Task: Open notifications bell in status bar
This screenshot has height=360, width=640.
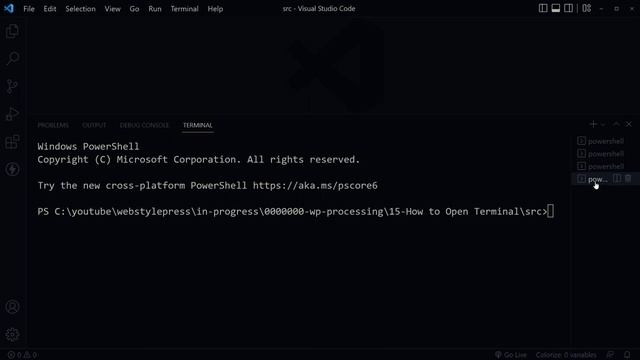Action: click(627, 355)
